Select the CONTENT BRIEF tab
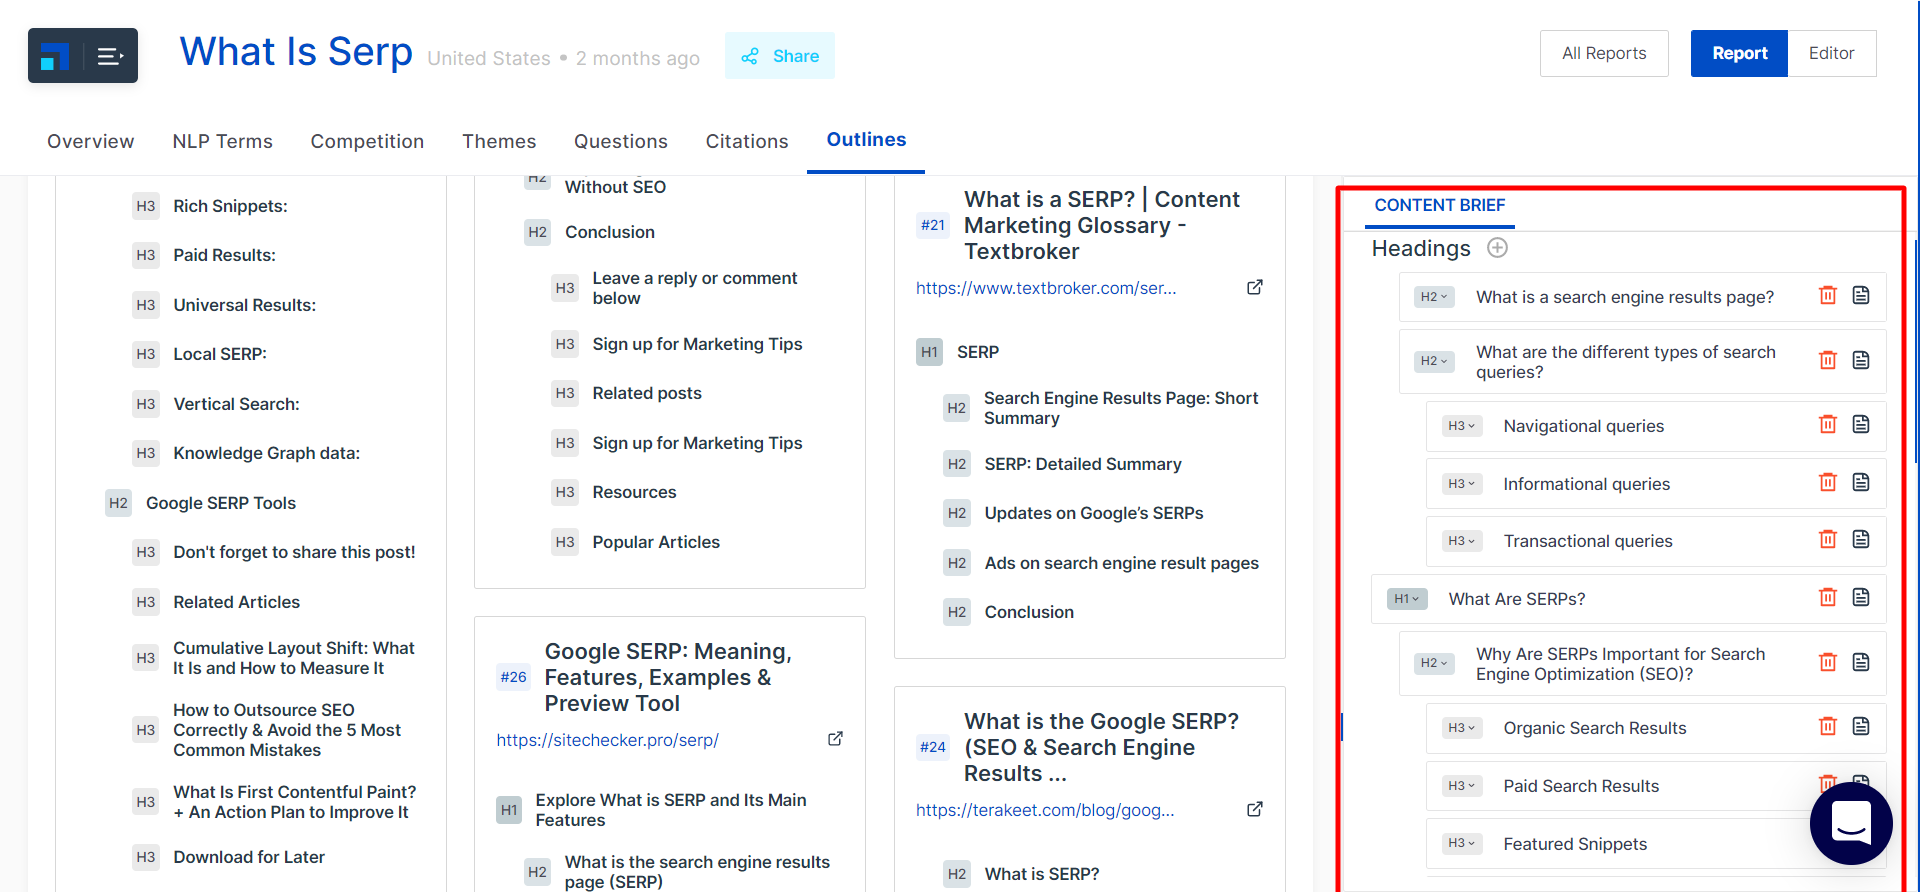 tap(1439, 205)
